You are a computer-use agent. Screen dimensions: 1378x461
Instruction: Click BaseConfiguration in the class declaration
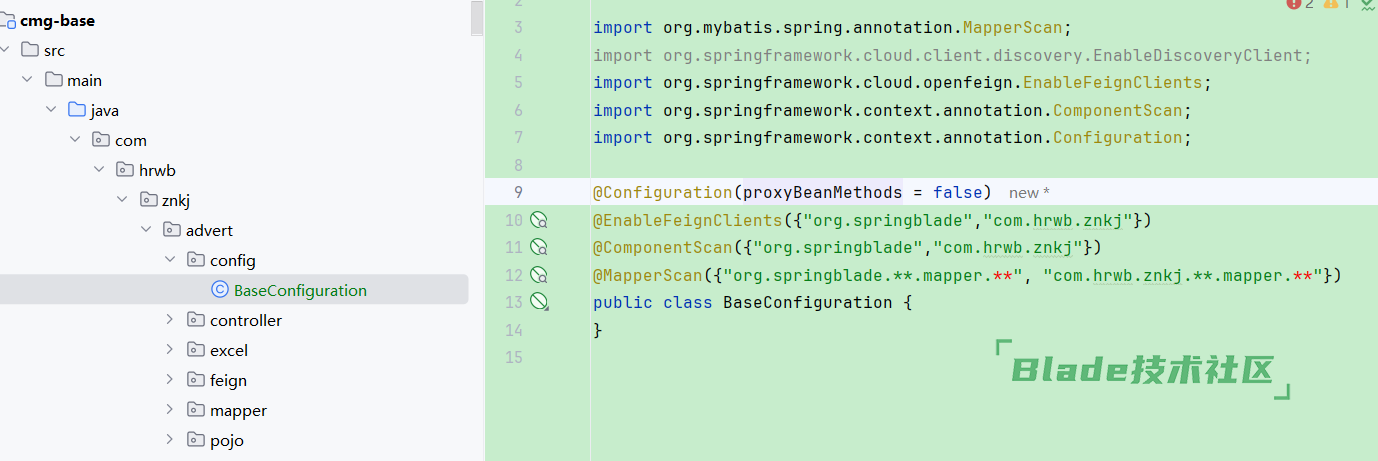[808, 302]
